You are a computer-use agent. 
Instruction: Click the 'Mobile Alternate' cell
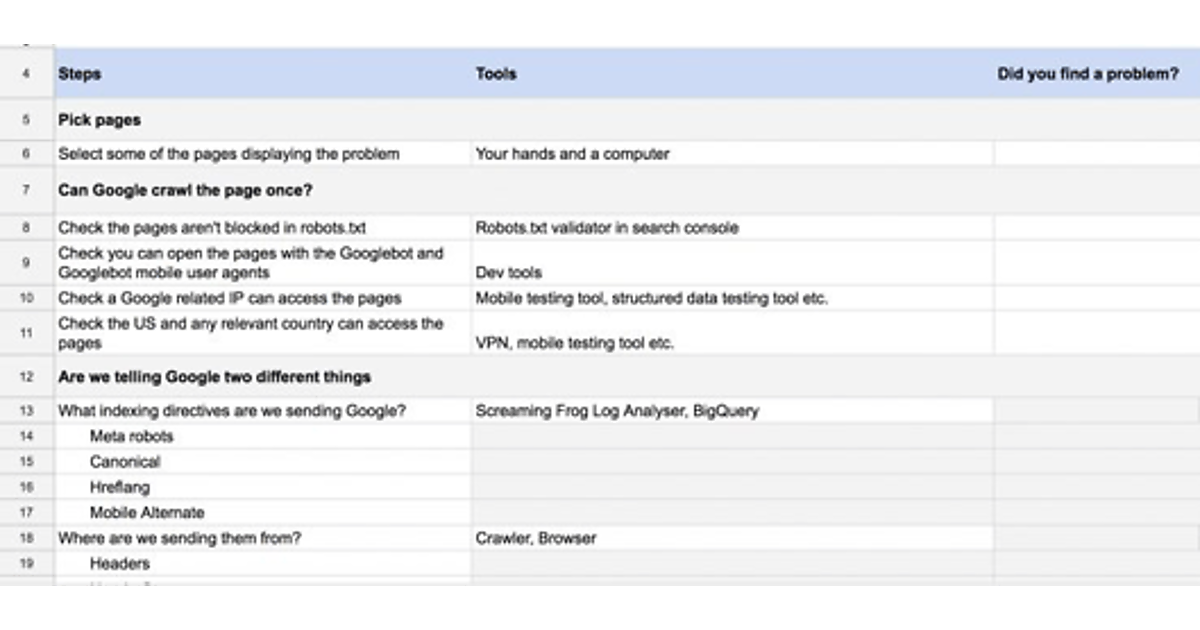[146, 513]
